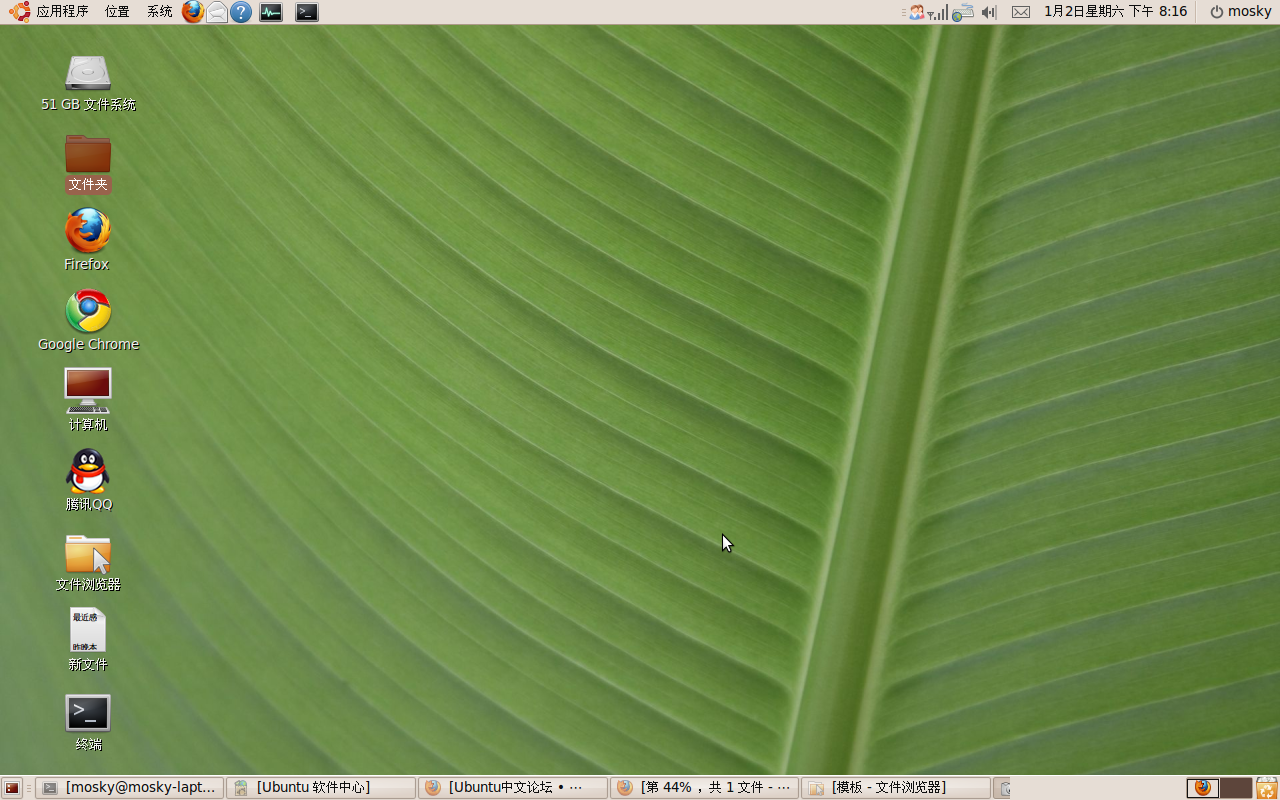1280x800 pixels.
Task: Select the 文件夹 folder on desktop
Action: (88, 163)
